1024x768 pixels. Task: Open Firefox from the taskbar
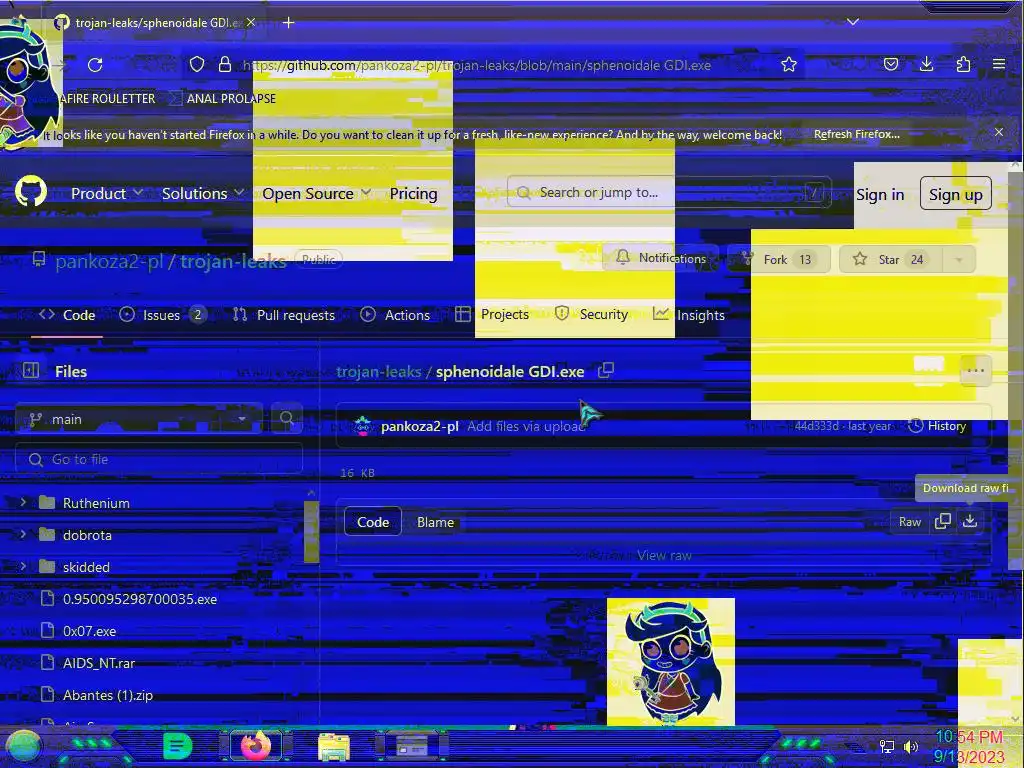point(256,745)
